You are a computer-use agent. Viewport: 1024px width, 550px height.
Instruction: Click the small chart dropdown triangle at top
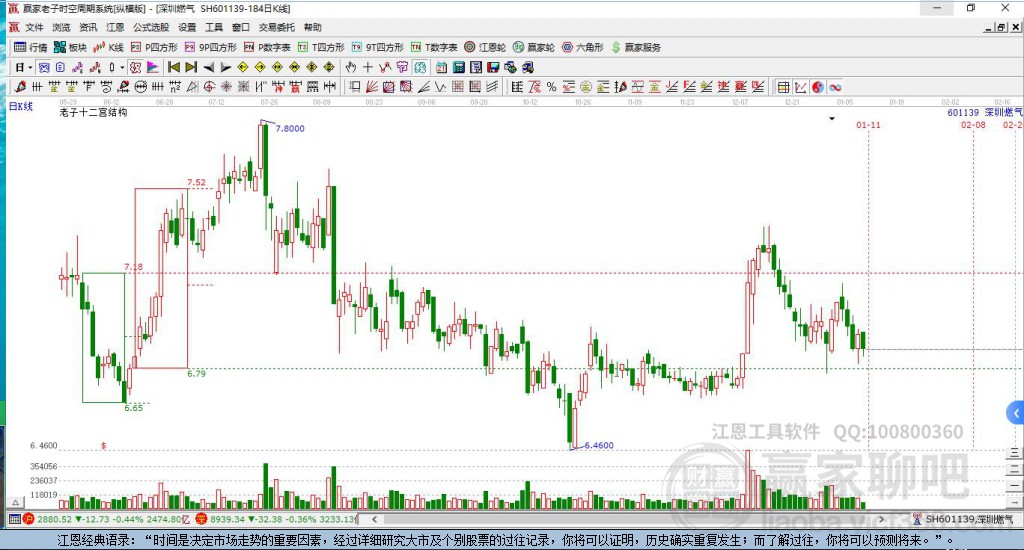point(832,119)
